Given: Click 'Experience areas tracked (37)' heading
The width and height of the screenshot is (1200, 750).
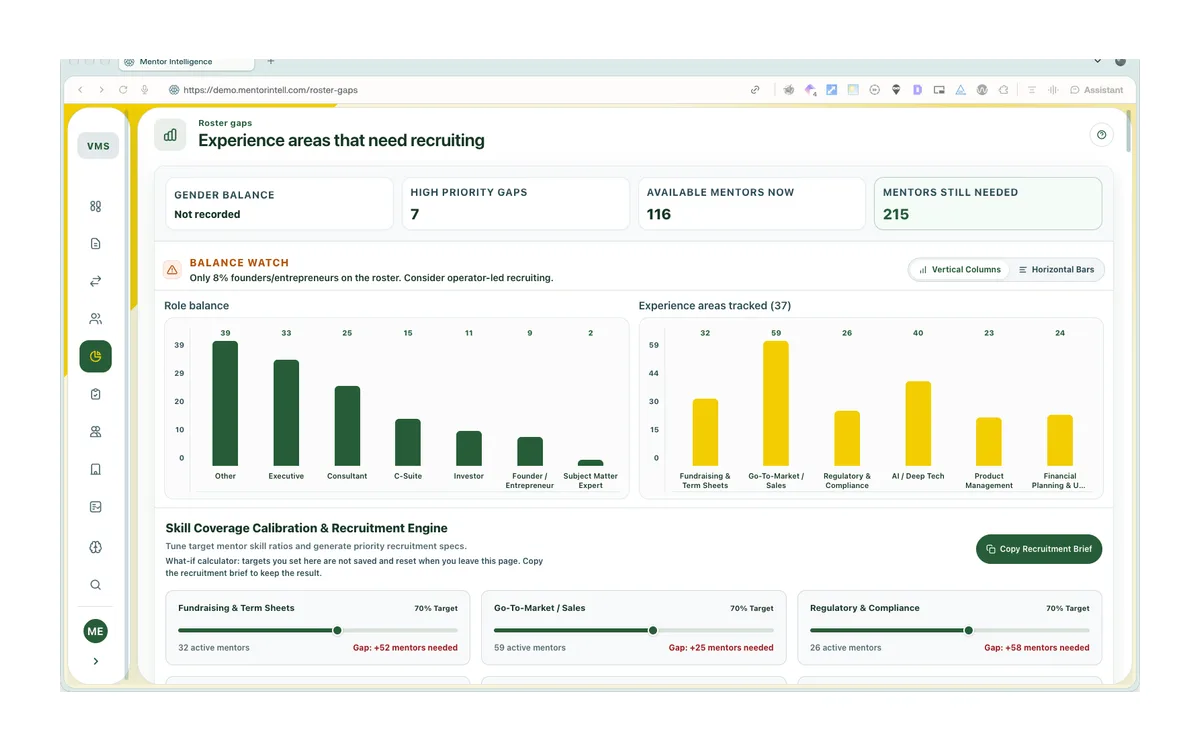Looking at the screenshot, I should tap(715, 306).
